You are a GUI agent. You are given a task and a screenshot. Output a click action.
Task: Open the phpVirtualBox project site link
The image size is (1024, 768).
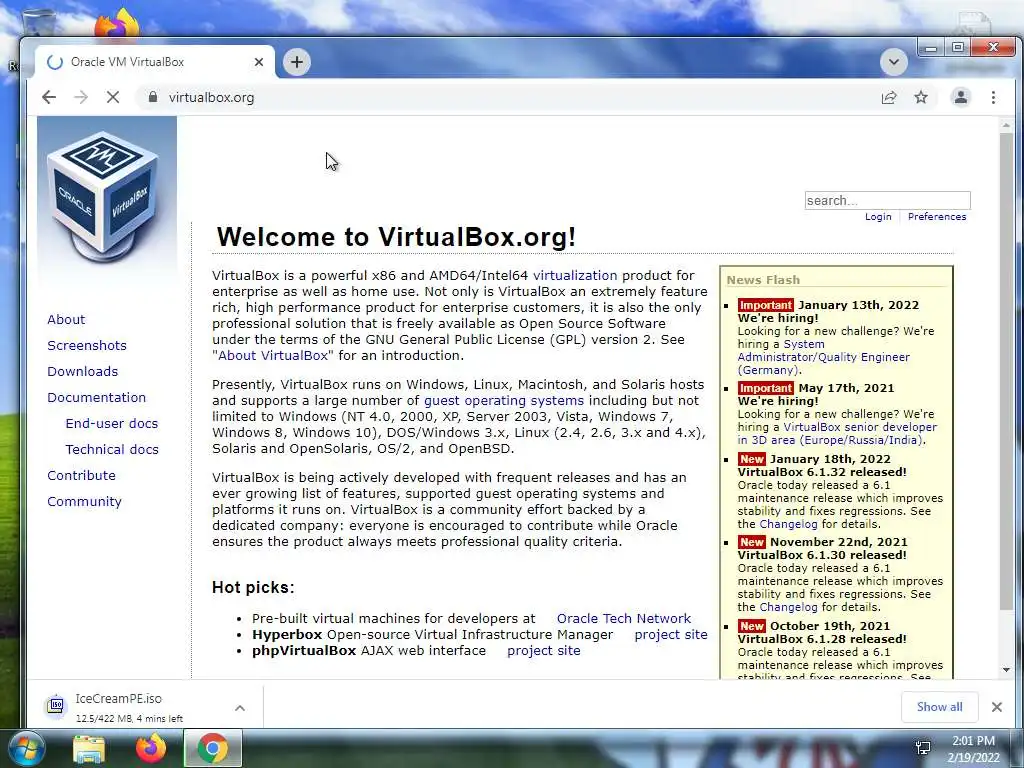tap(543, 651)
